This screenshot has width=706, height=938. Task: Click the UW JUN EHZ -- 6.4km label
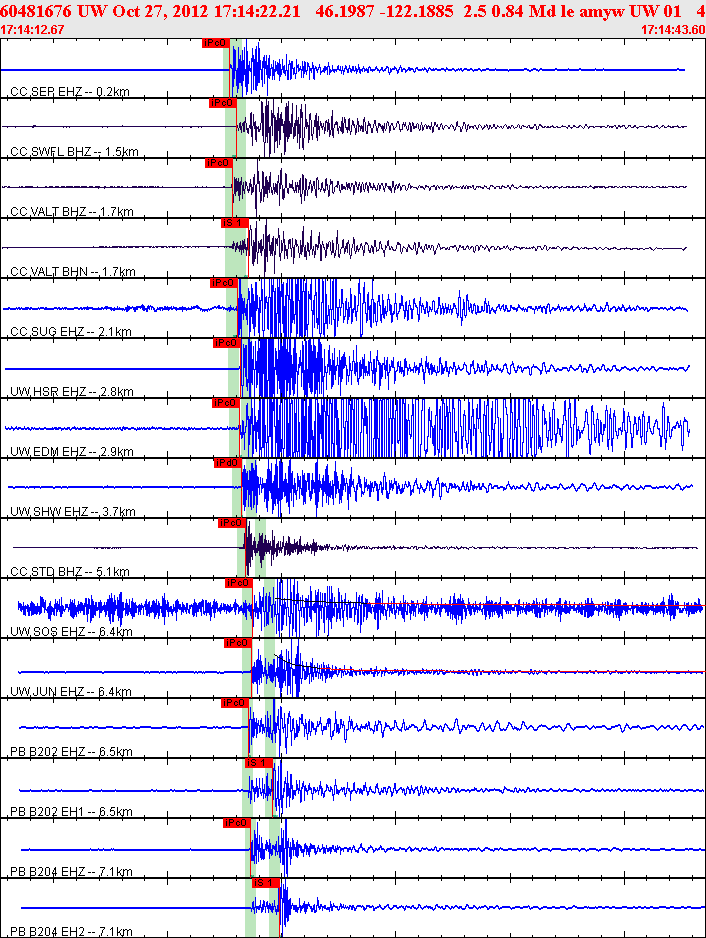71,692
